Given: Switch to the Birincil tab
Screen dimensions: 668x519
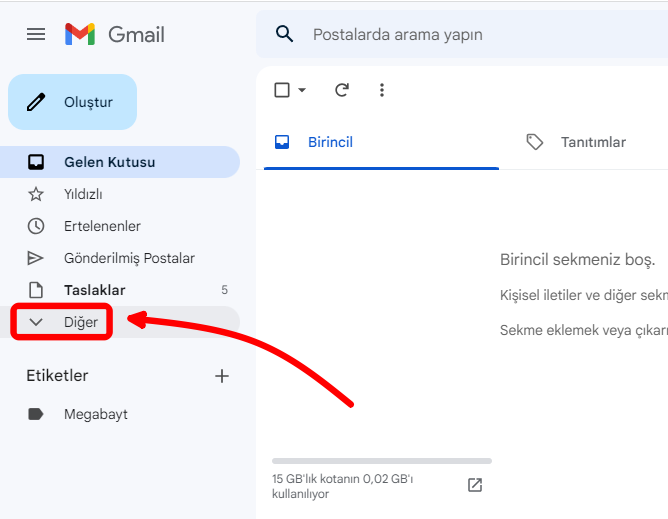Looking at the screenshot, I should 330,142.
